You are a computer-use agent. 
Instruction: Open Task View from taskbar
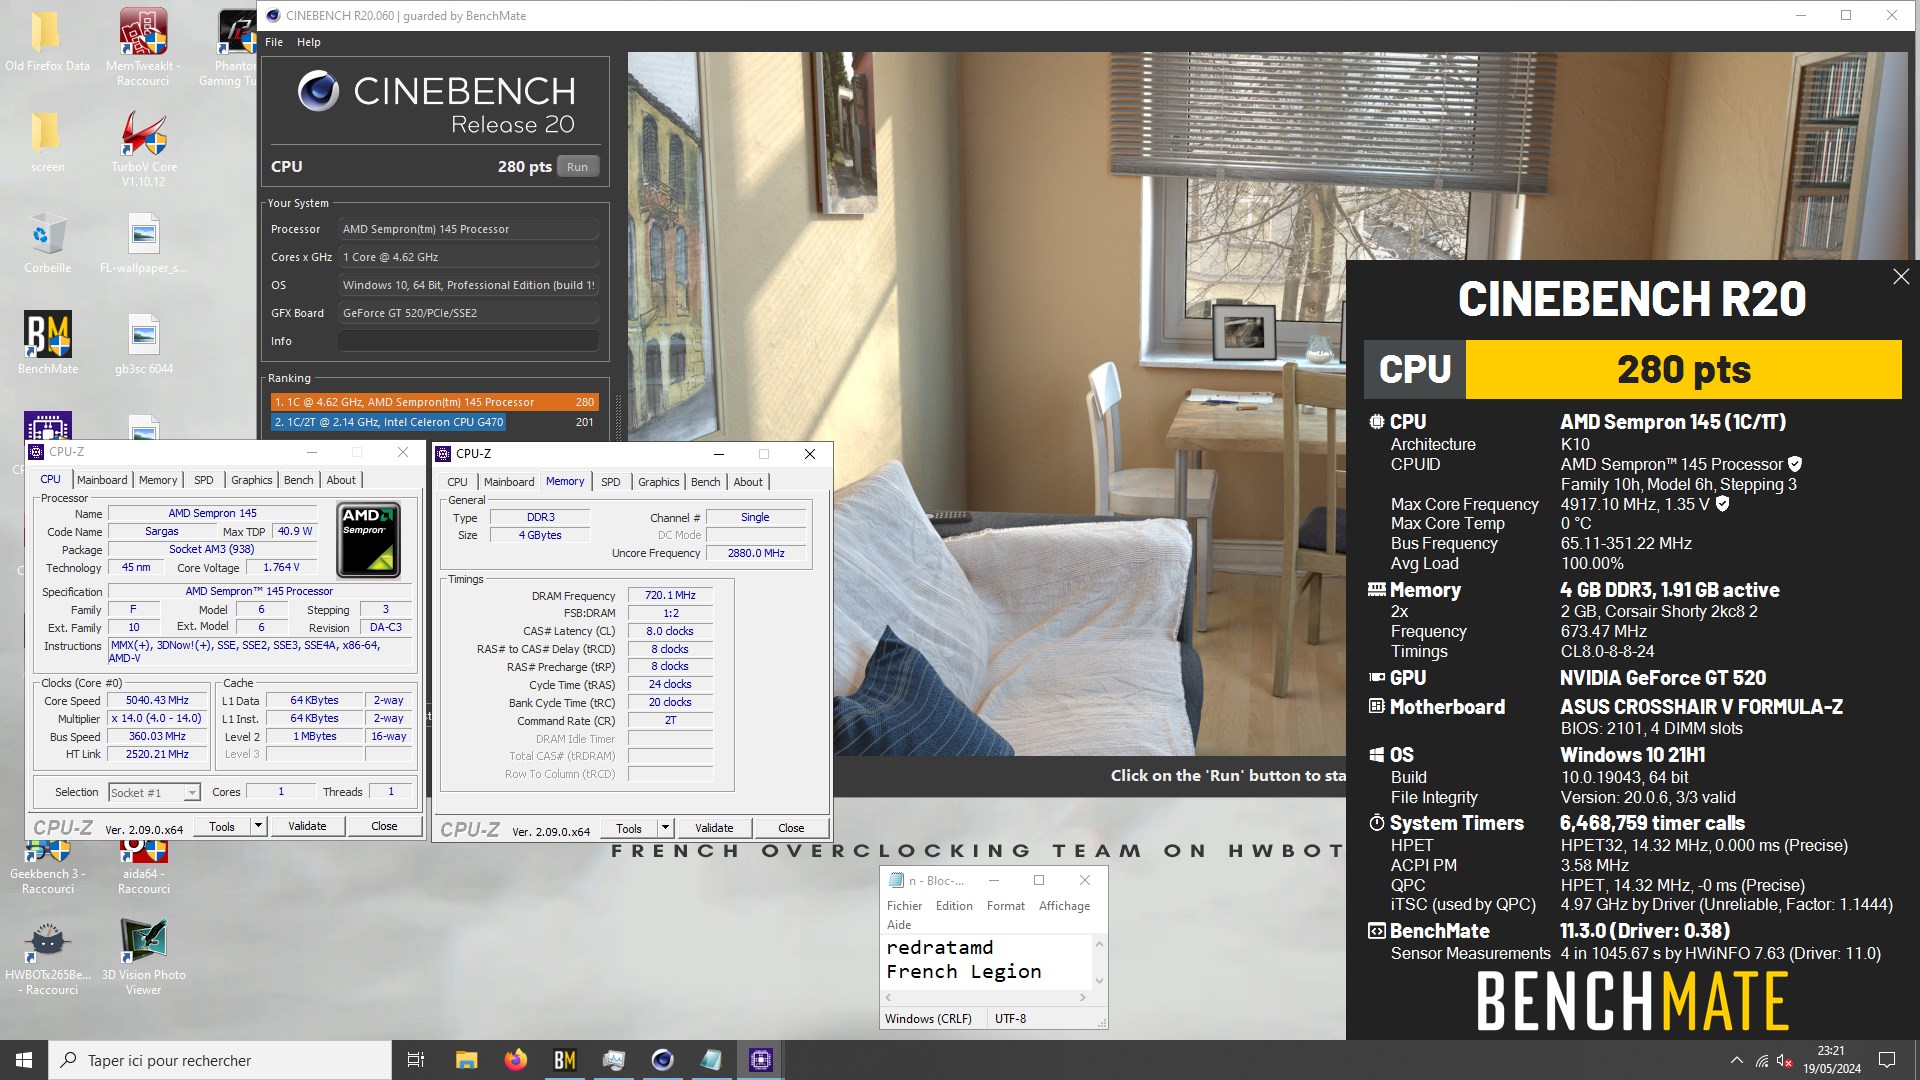click(x=416, y=1060)
